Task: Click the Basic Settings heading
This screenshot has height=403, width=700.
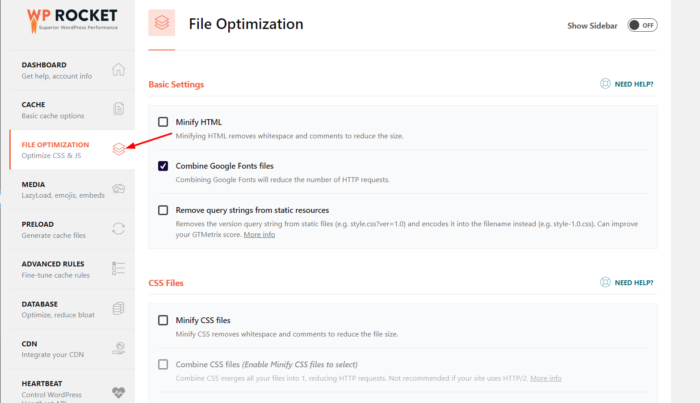Action: click(x=176, y=84)
